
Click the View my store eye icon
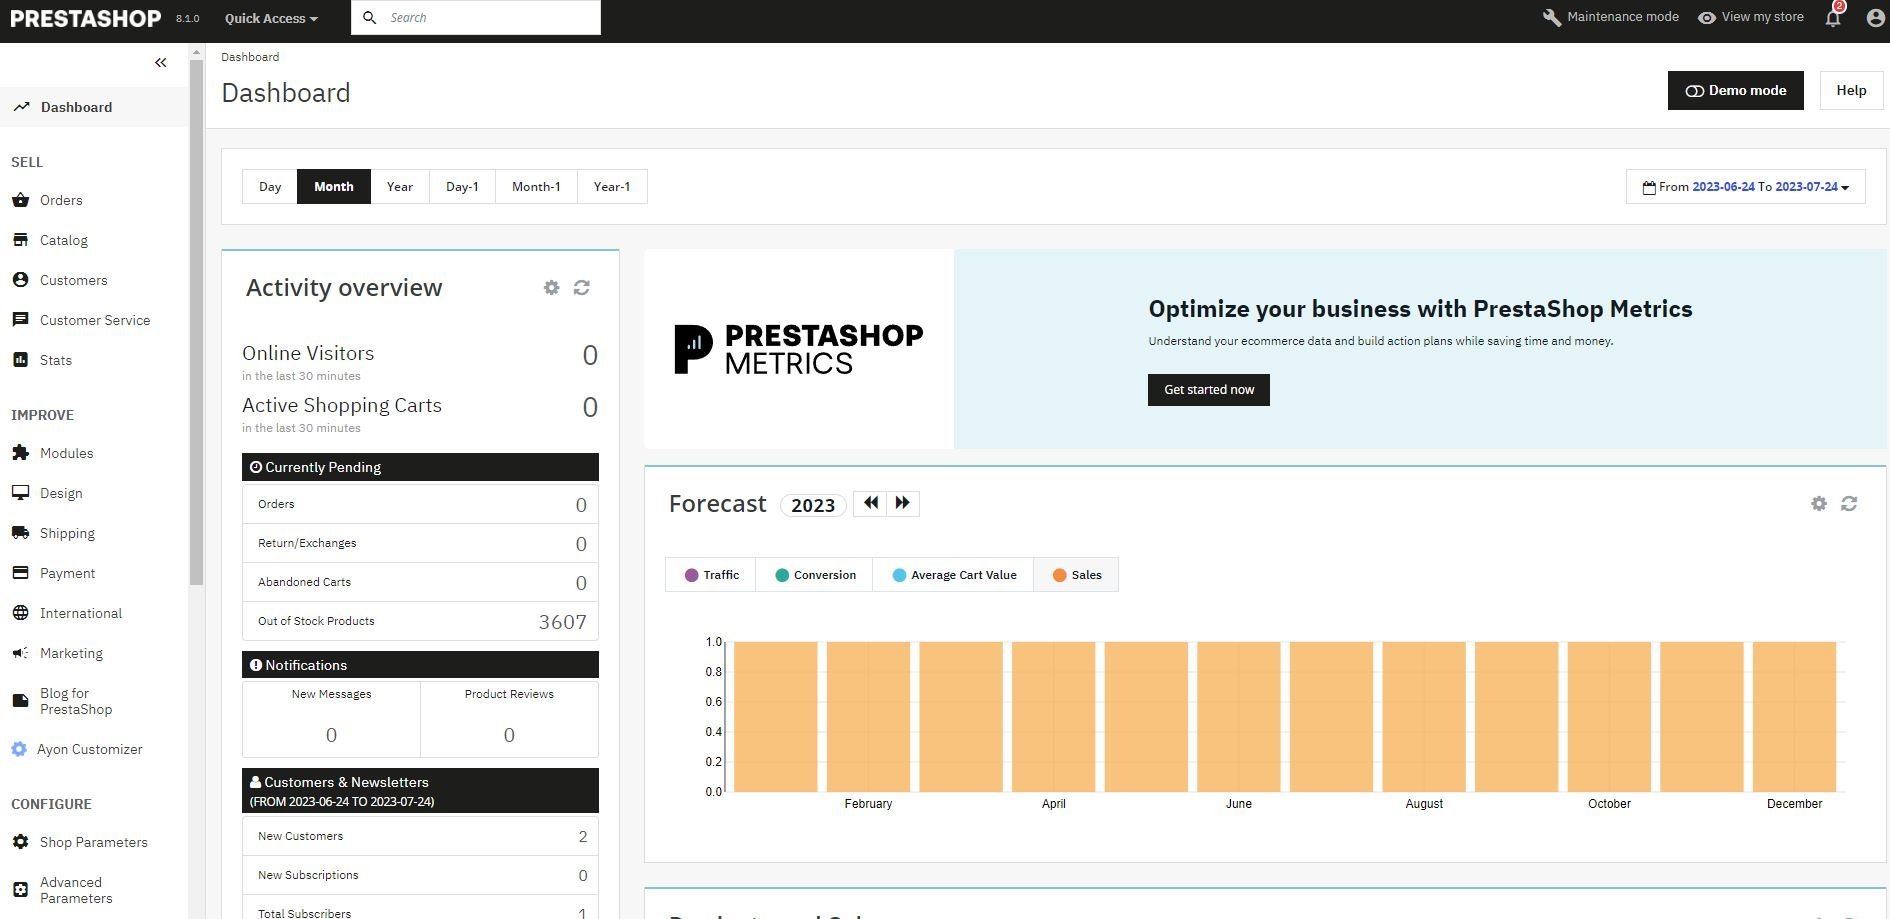pyautogui.click(x=1707, y=18)
